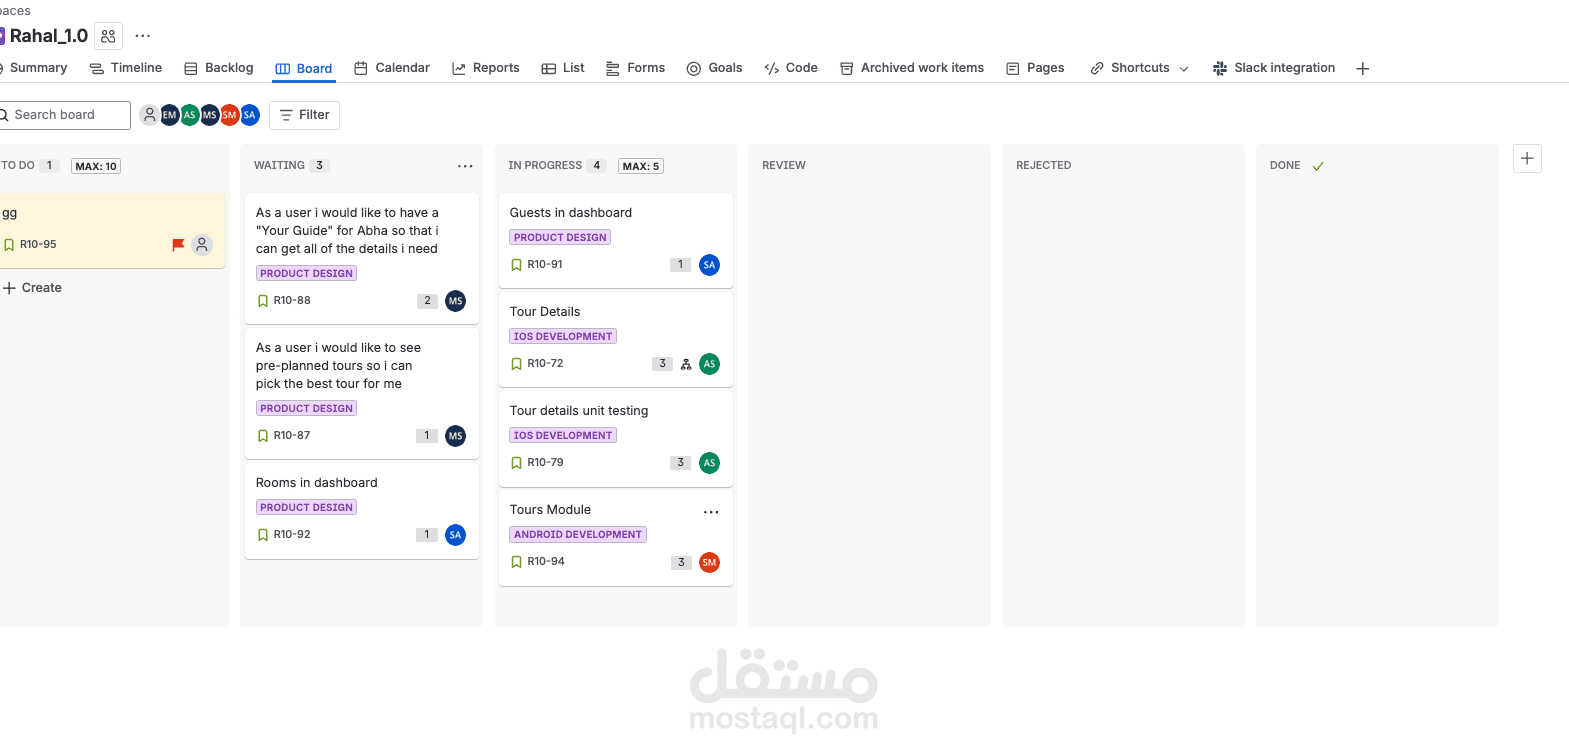Filter board by the unassigned avatar in toolbar
Screen dimensions: 1569x750
tap(149, 115)
